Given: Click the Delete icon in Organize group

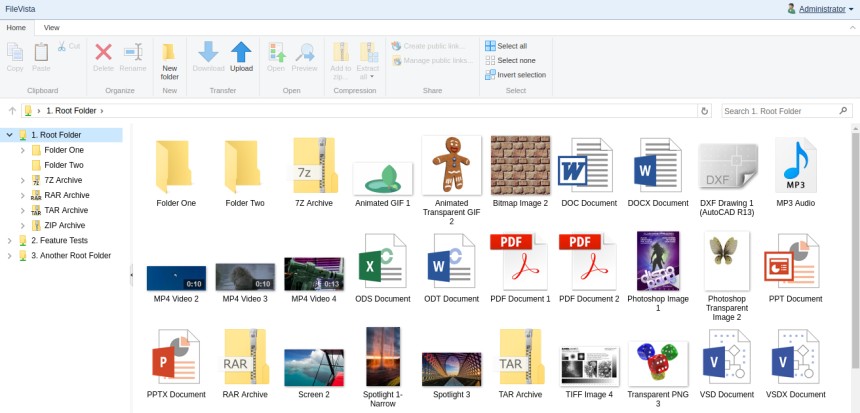Looking at the screenshot, I should [104, 56].
